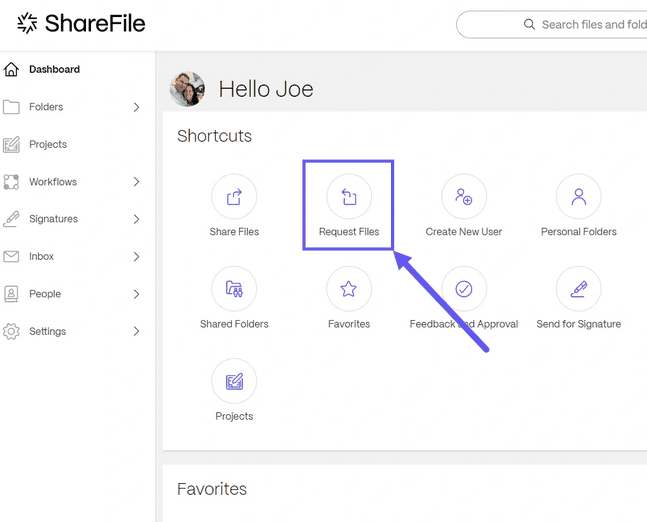Viewport: 647px width, 522px height.
Task: Select Folders in the sidebar
Action: [x=46, y=107]
